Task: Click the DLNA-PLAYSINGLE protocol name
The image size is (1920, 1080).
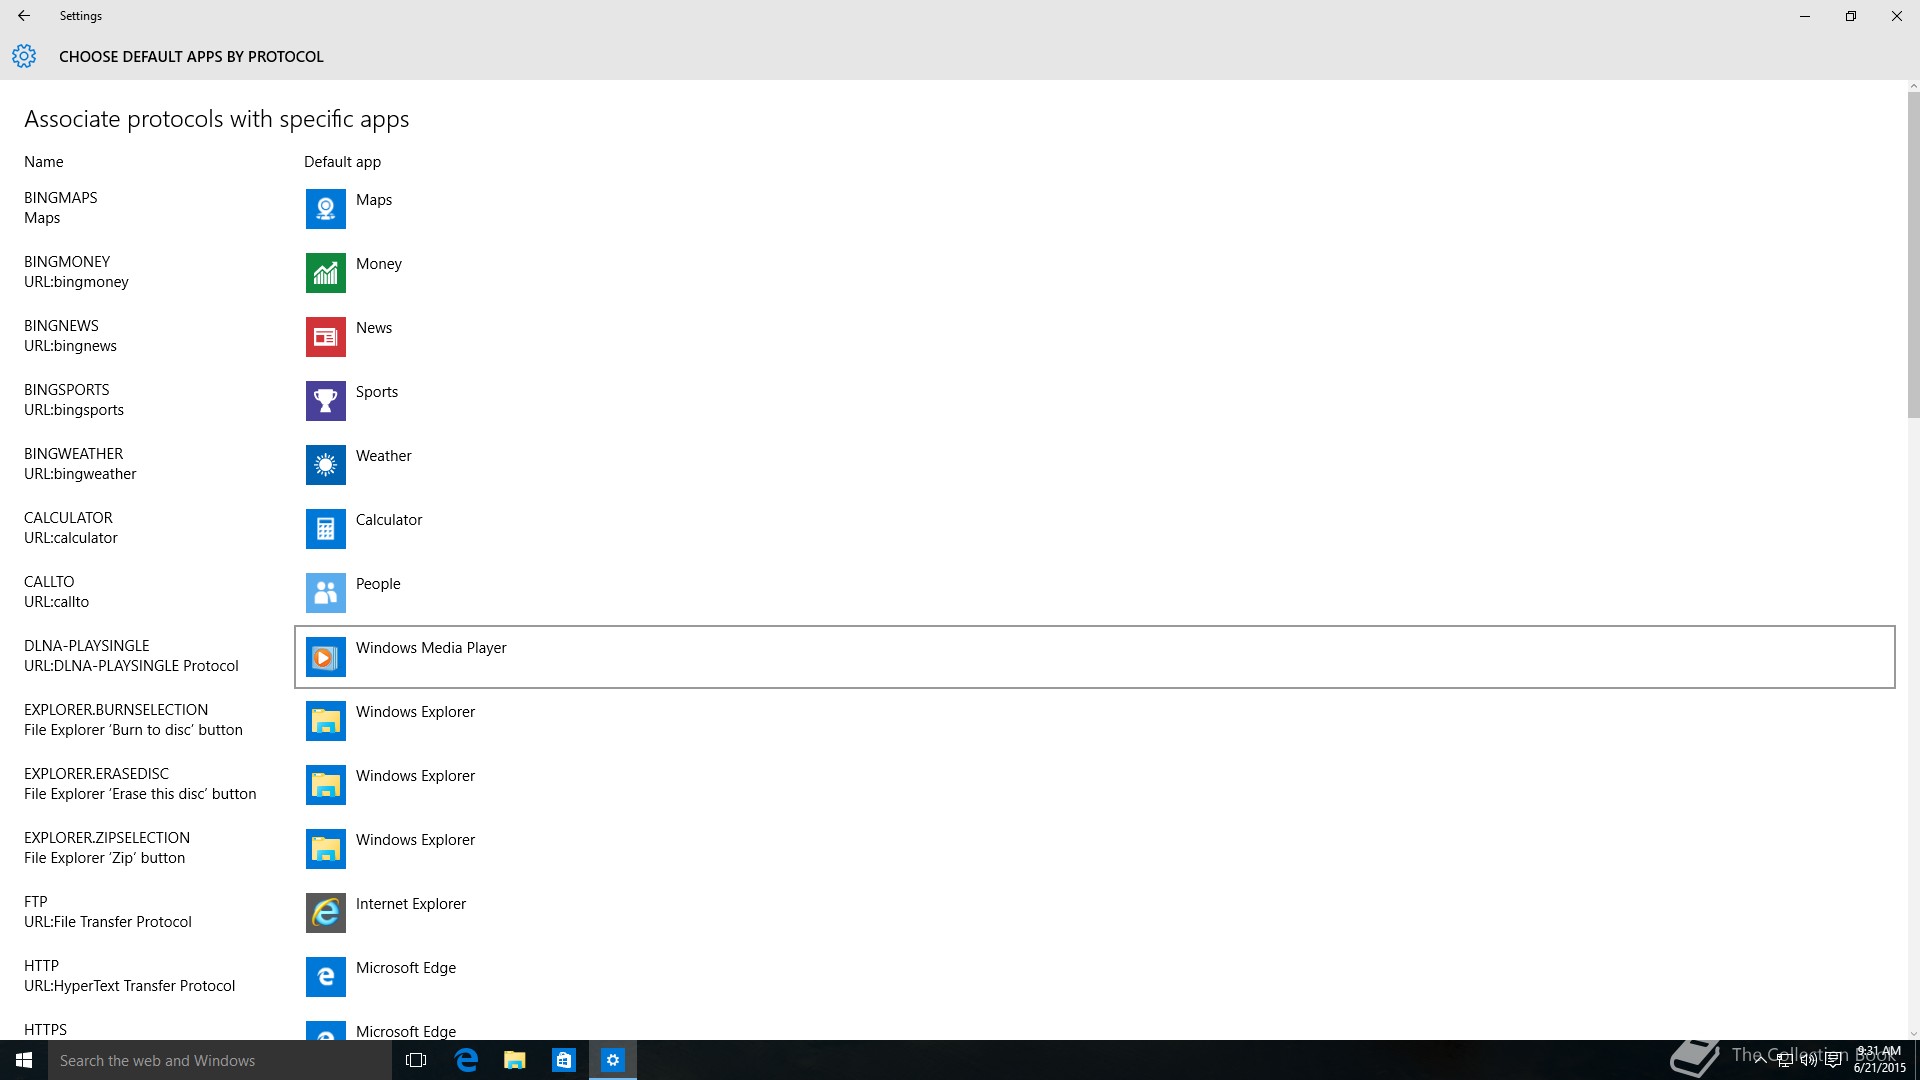Action: tap(87, 646)
